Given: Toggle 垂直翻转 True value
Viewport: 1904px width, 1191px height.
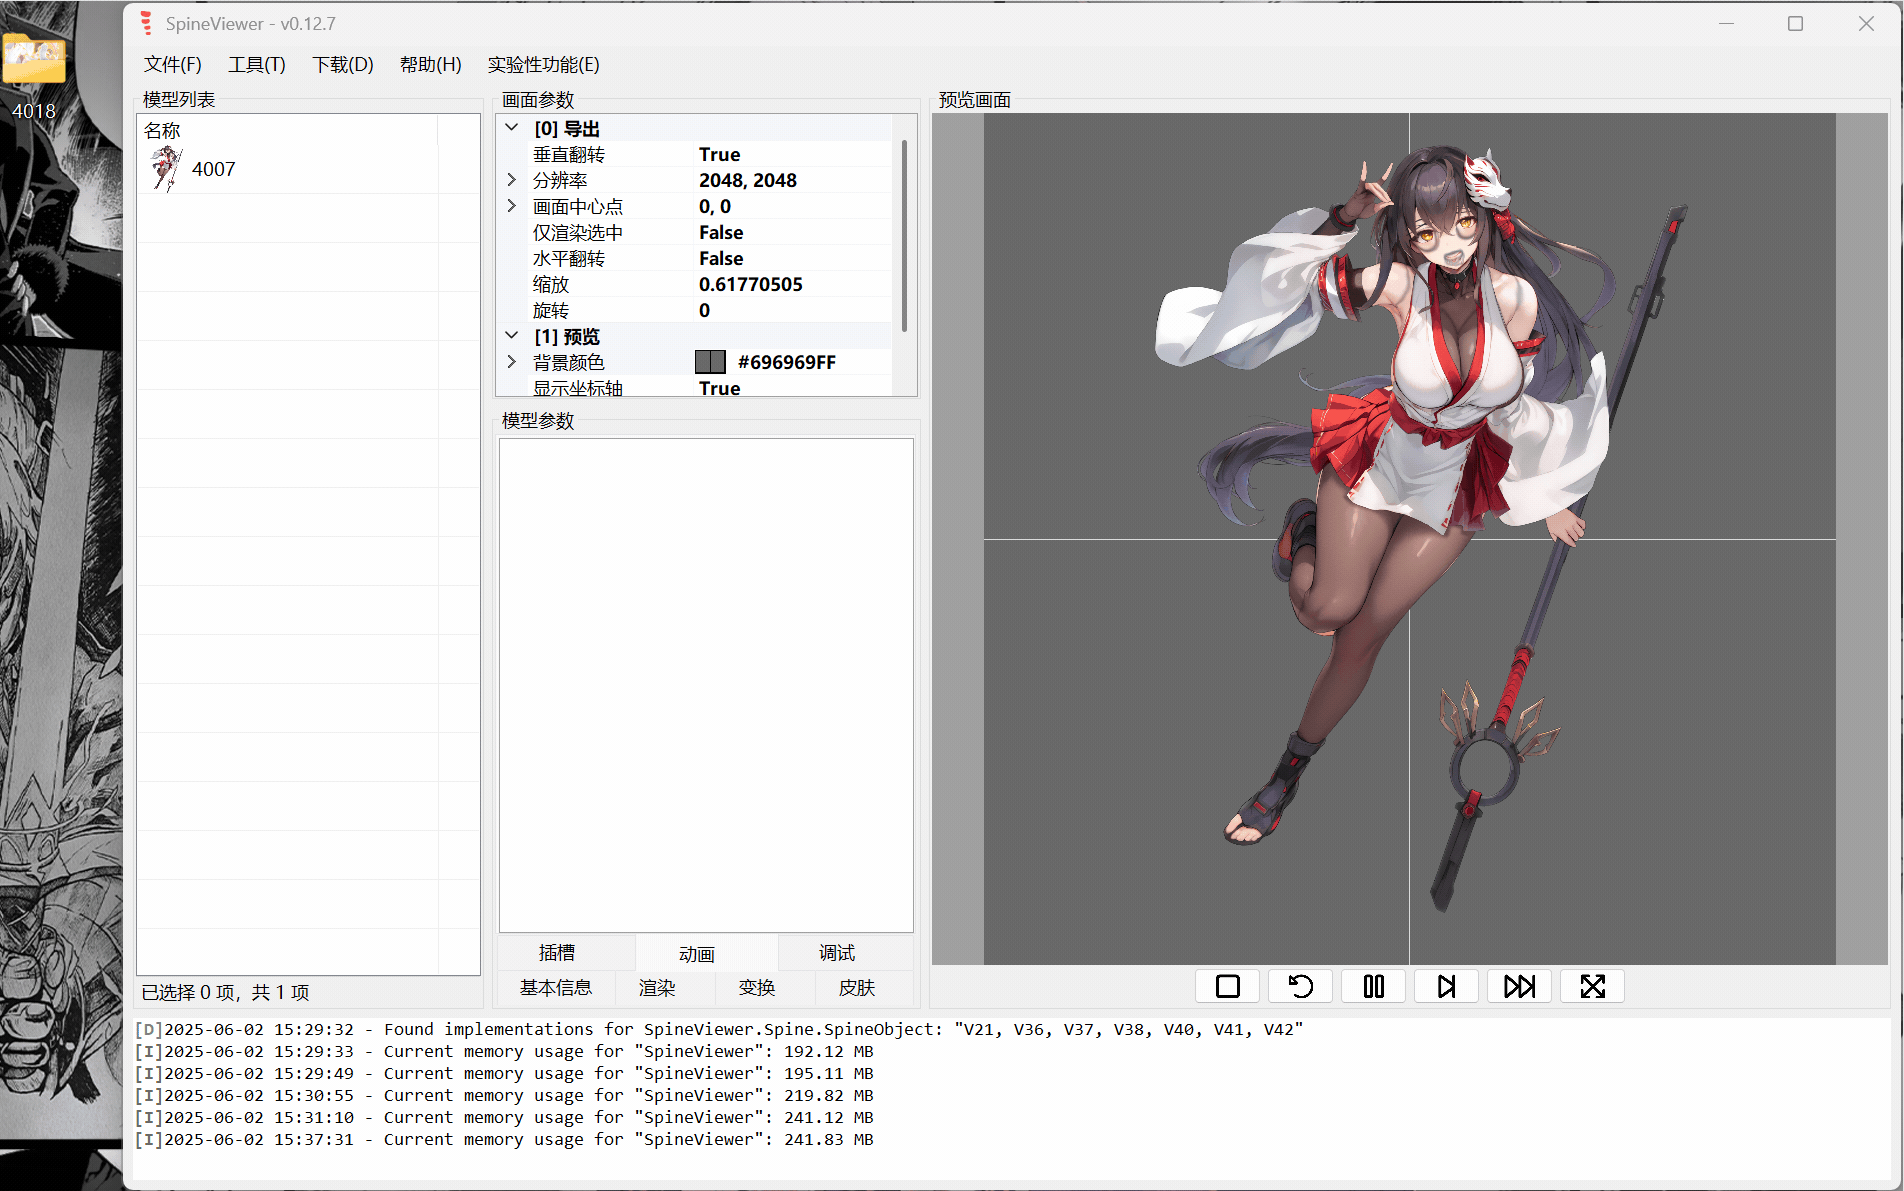Looking at the screenshot, I should click(720, 154).
